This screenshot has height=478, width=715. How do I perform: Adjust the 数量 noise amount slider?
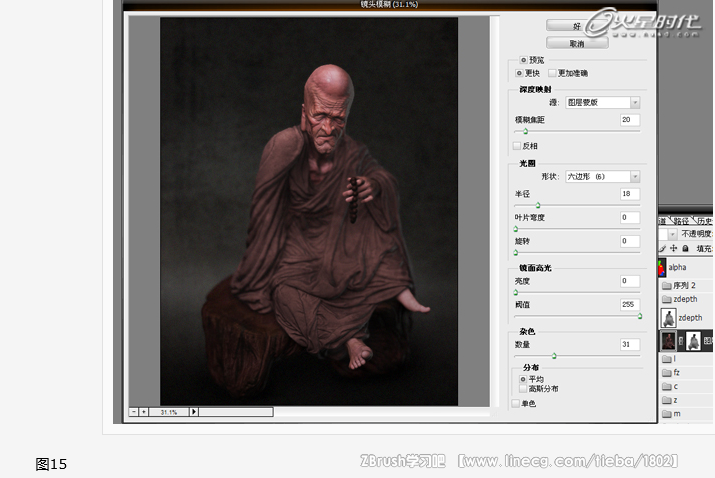554,356
